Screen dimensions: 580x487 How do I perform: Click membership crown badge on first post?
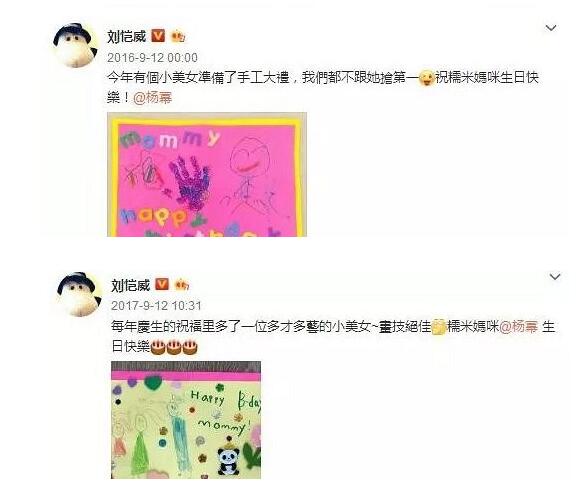[x=178, y=36]
